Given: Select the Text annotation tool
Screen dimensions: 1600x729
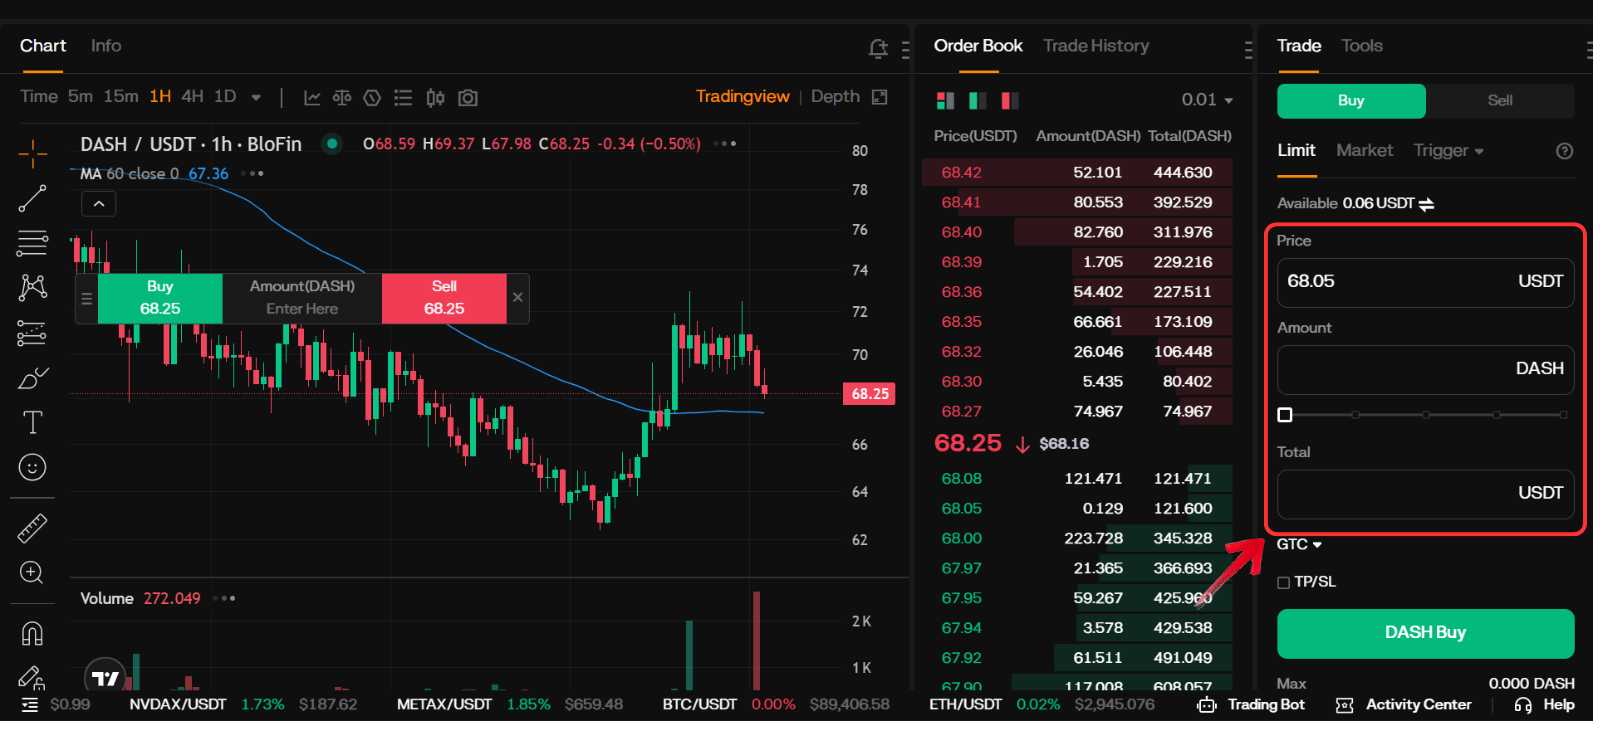Looking at the screenshot, I should tap(32, 423).
